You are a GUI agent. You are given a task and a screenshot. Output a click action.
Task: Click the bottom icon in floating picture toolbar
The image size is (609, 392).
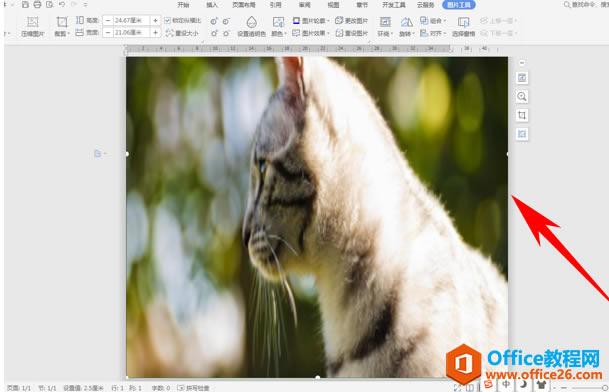522,134
